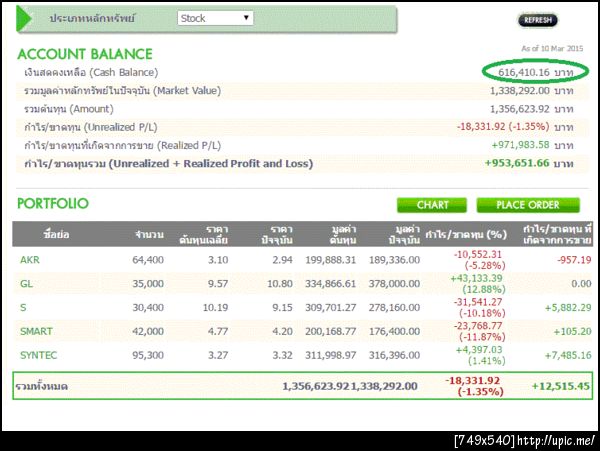This screenshot has width=600, height=451.
Task: Select GL average cost 9.57
Action: 218,283
